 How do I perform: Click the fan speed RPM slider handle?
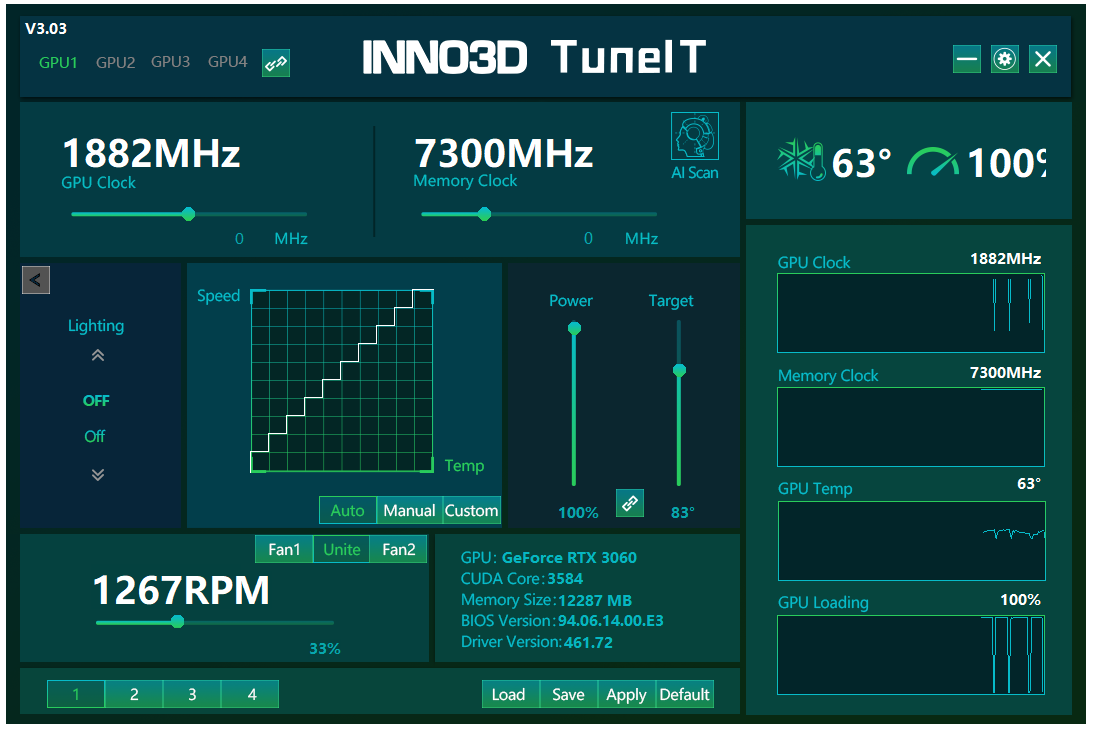(x=178, y=622)
